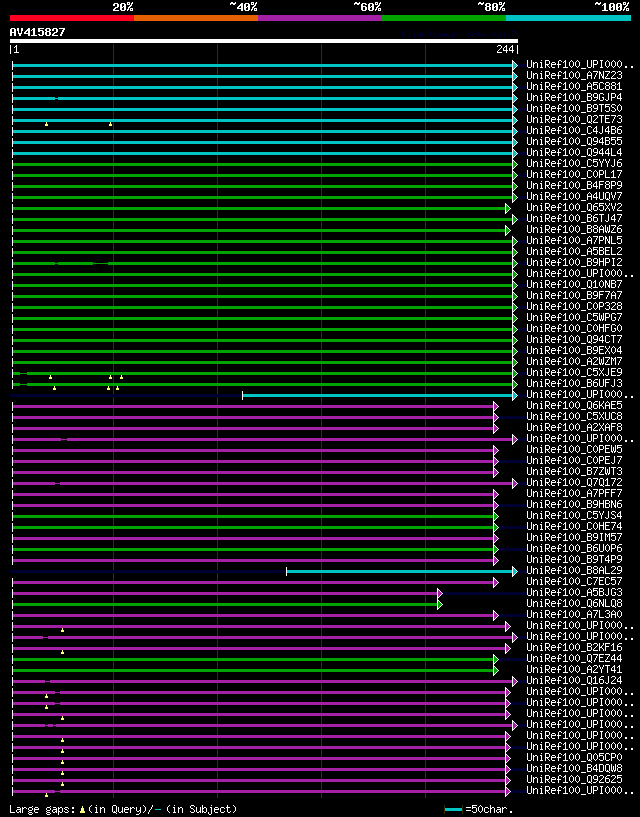Select hit UniRef100_B9F7A7
The height and width of the screenshot is (817, 640).
pos(574,295)
